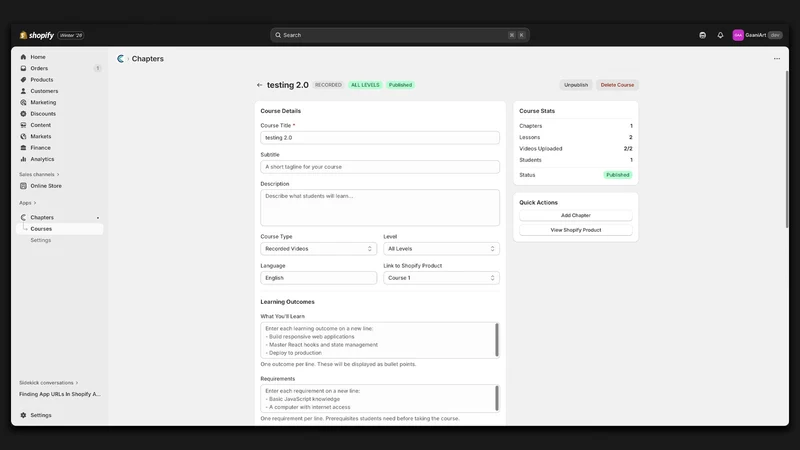Click the Customers person icon
Screen dimensions: 800x450
tap(23, 91)
